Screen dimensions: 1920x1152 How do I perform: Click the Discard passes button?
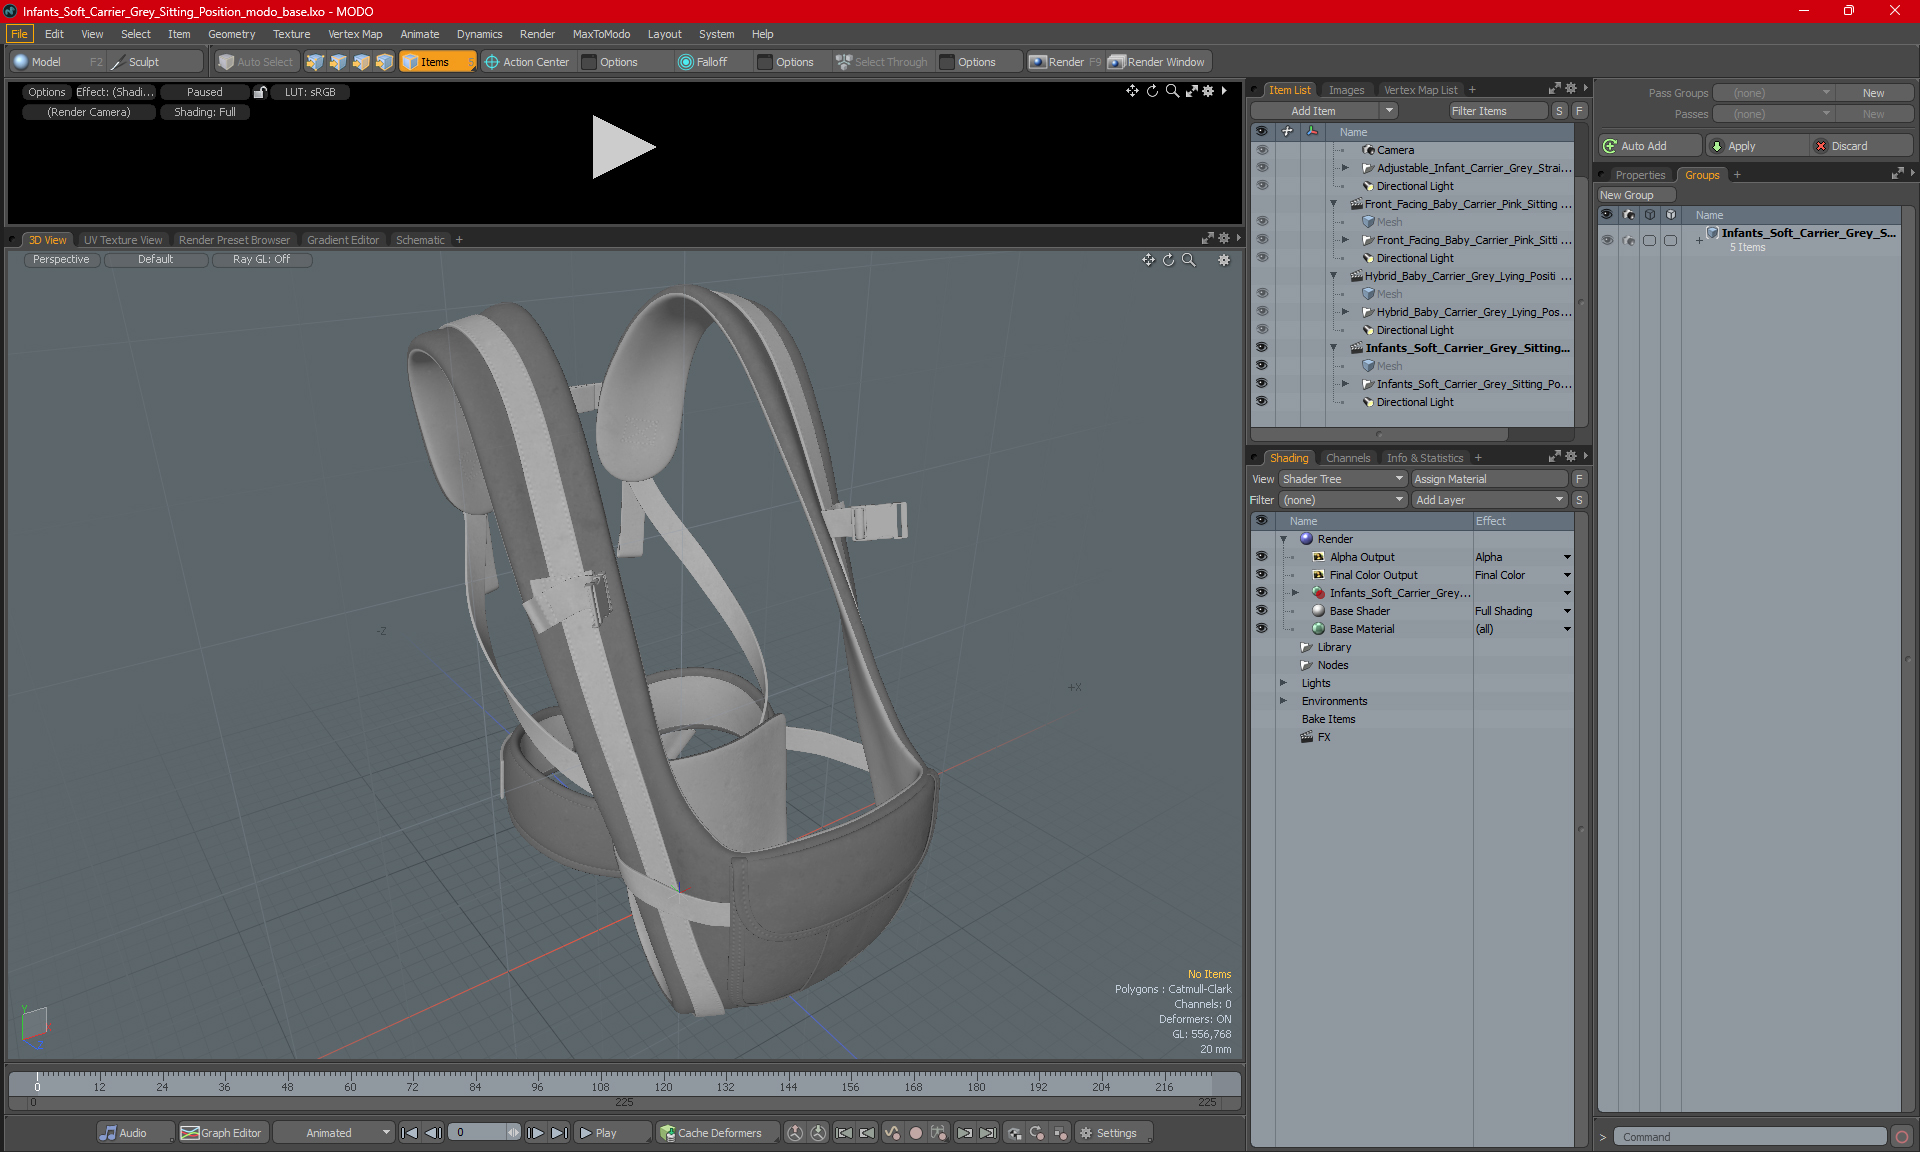1861,146
